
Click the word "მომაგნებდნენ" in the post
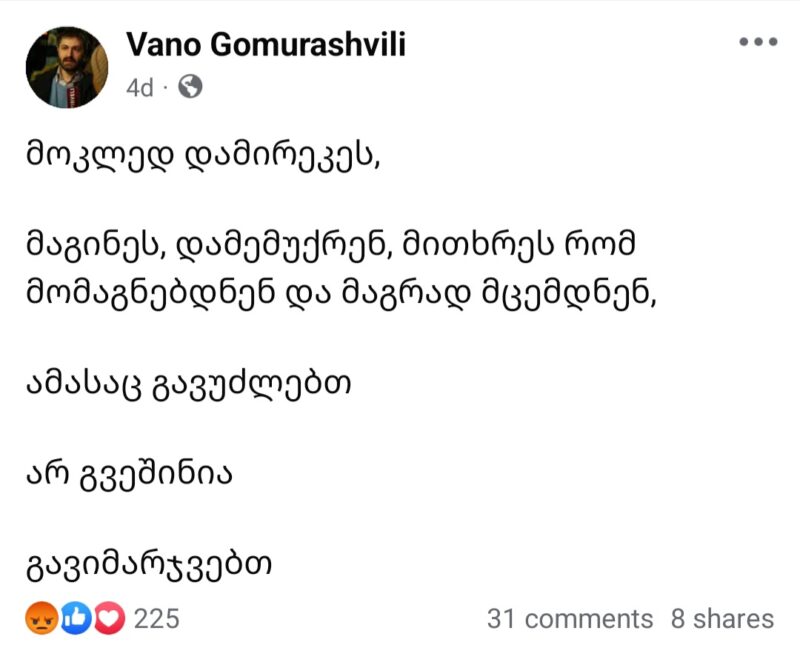click(x=174, y=291)
